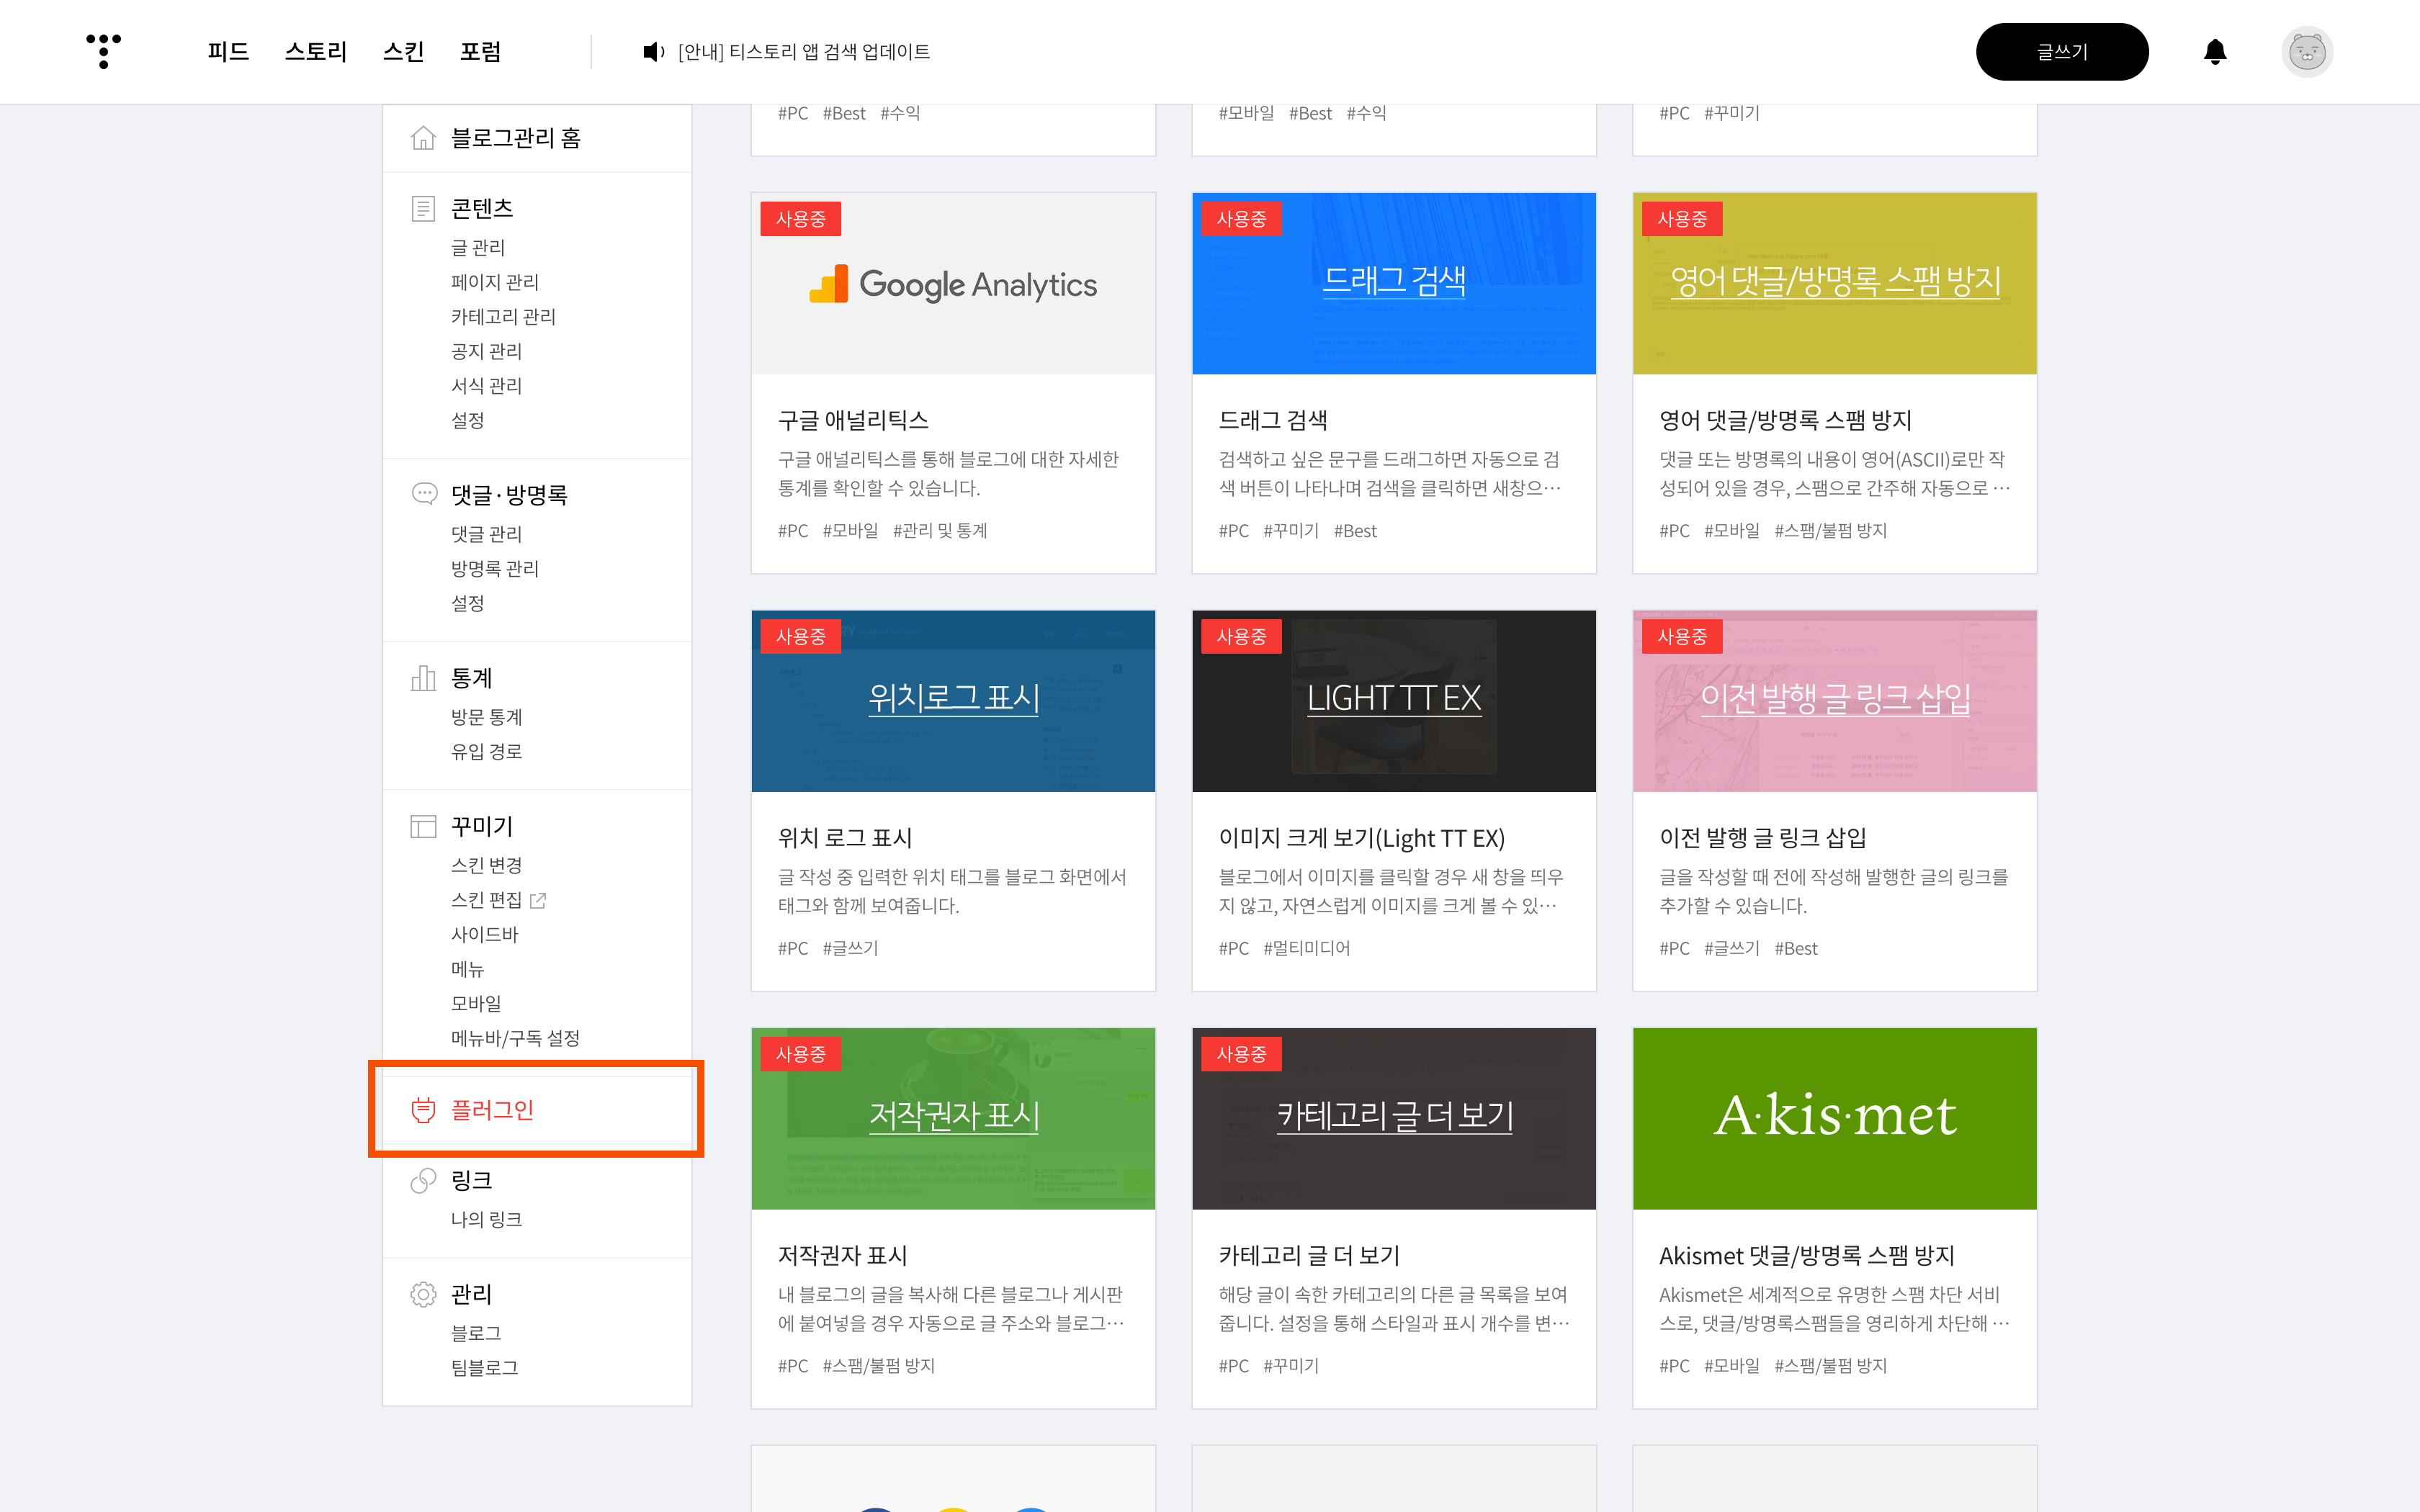Viewport: 2420px width, 1512px height.
Task: Click 이미지 크게 보기(Light TT EX) title
Action: [x=1361, y=838]
